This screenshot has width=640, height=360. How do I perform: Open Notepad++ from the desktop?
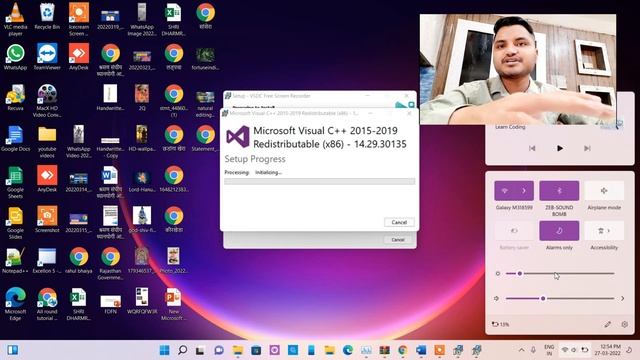click(x=16, y=260)
